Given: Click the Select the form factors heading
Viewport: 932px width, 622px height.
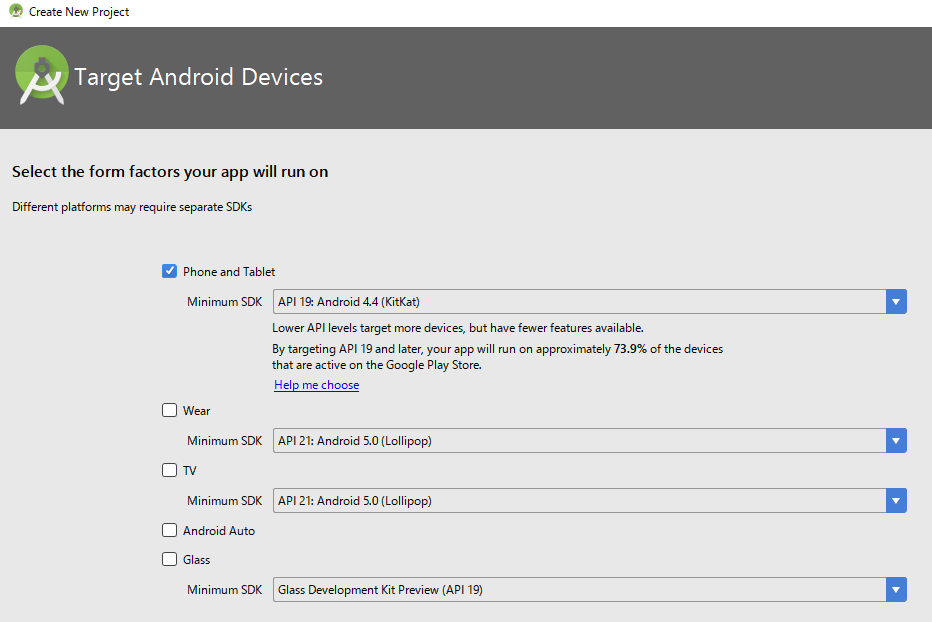Looking at the screenshot, I should (170, 172).
